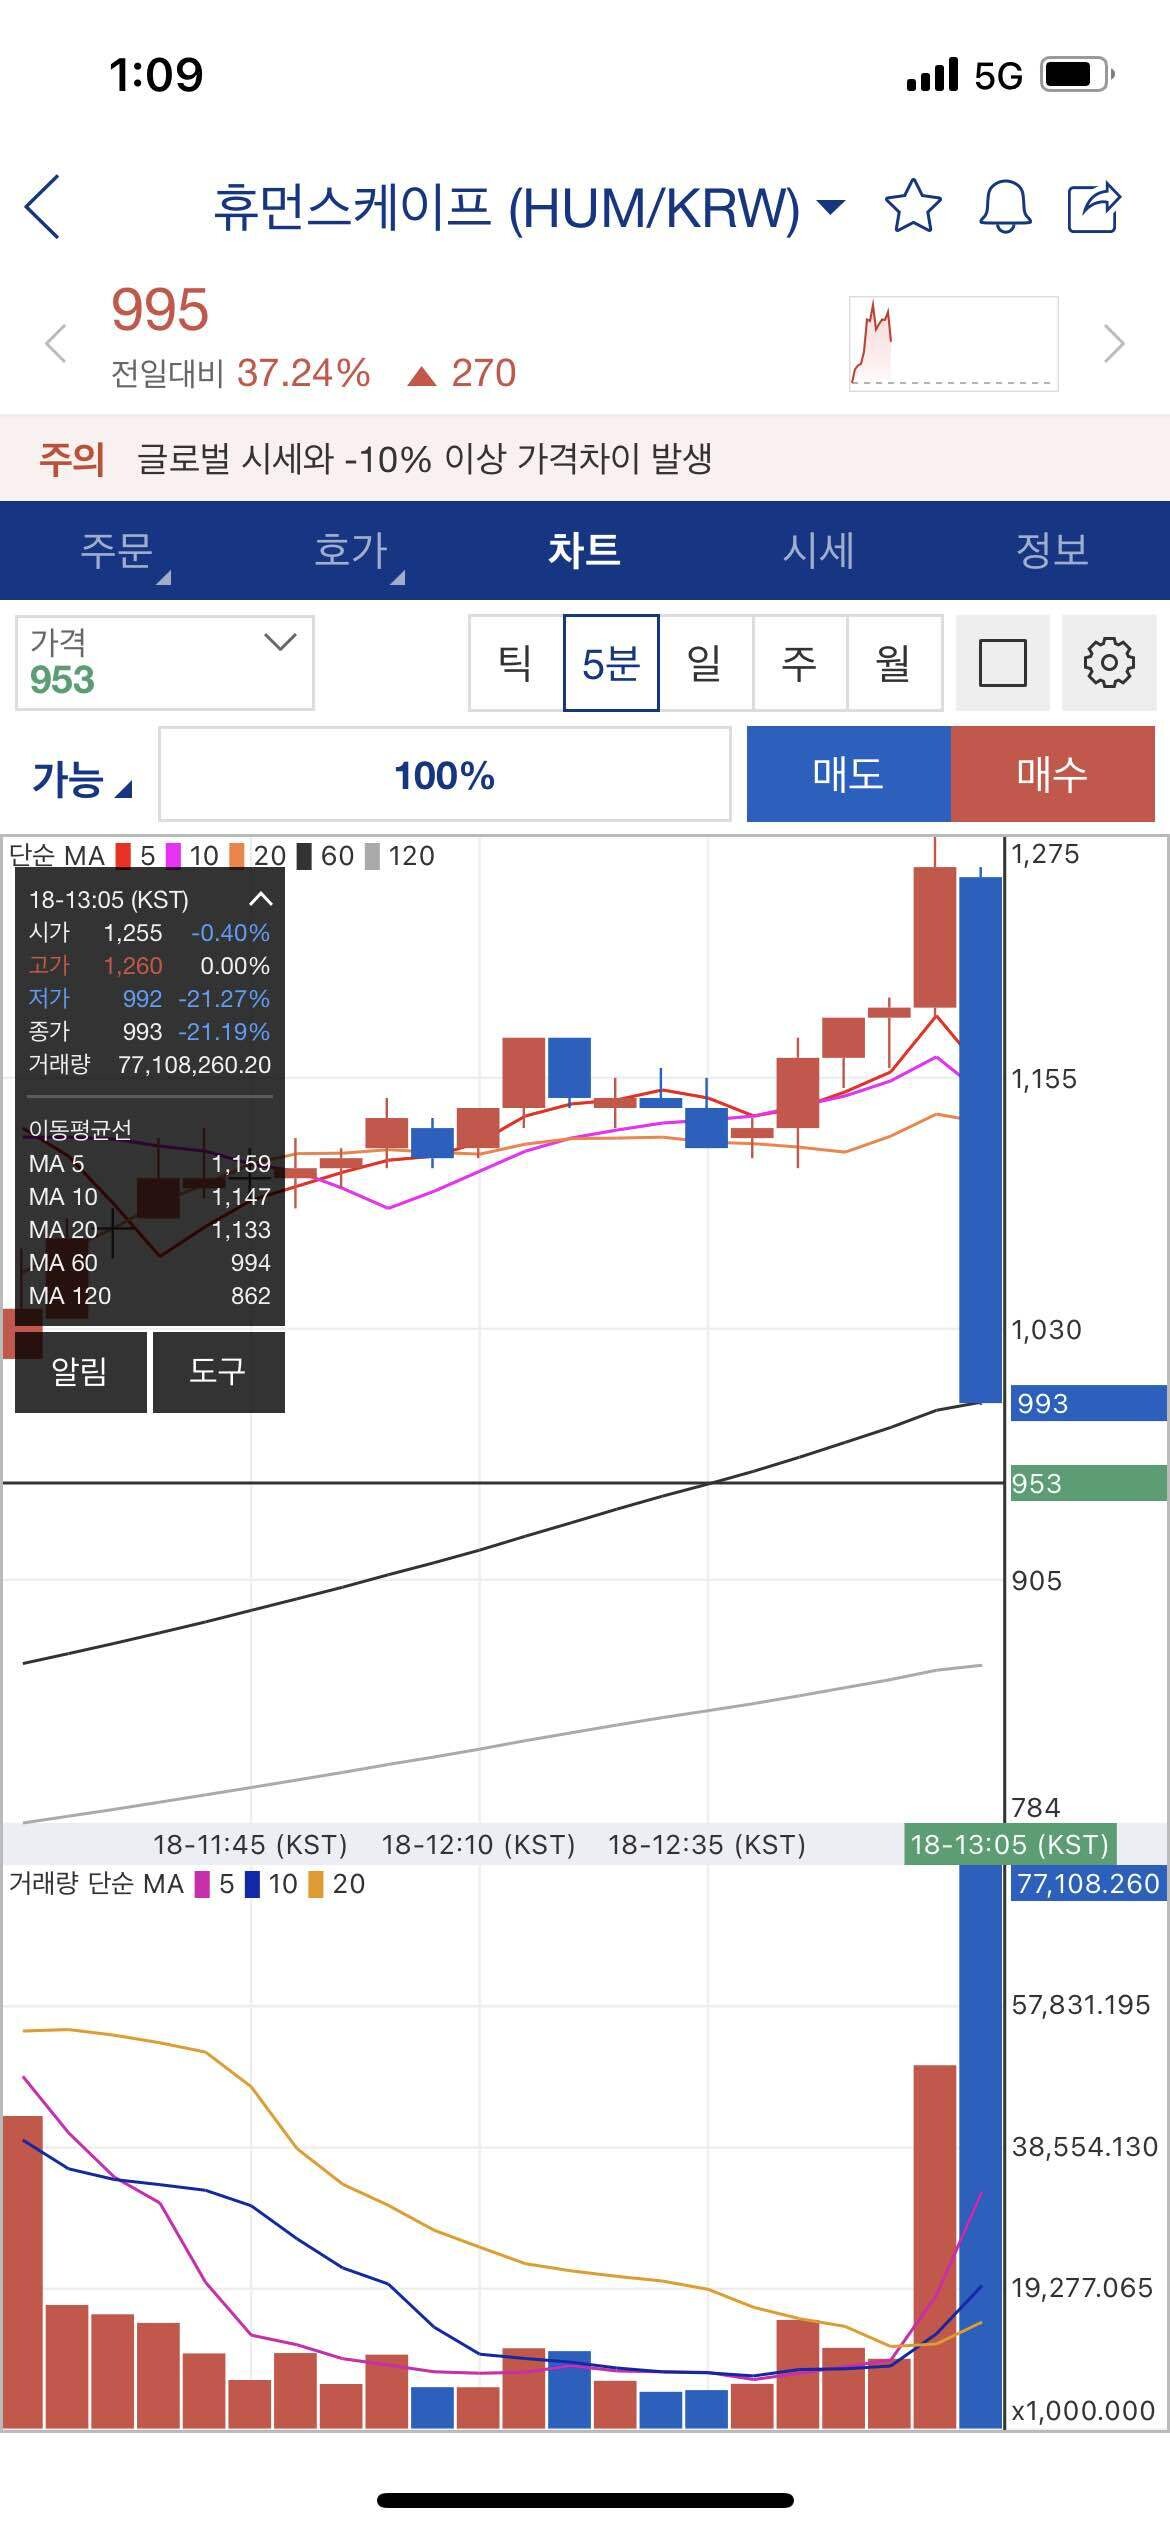Go to previous coin with left chevron

click(x=56, y=344)
